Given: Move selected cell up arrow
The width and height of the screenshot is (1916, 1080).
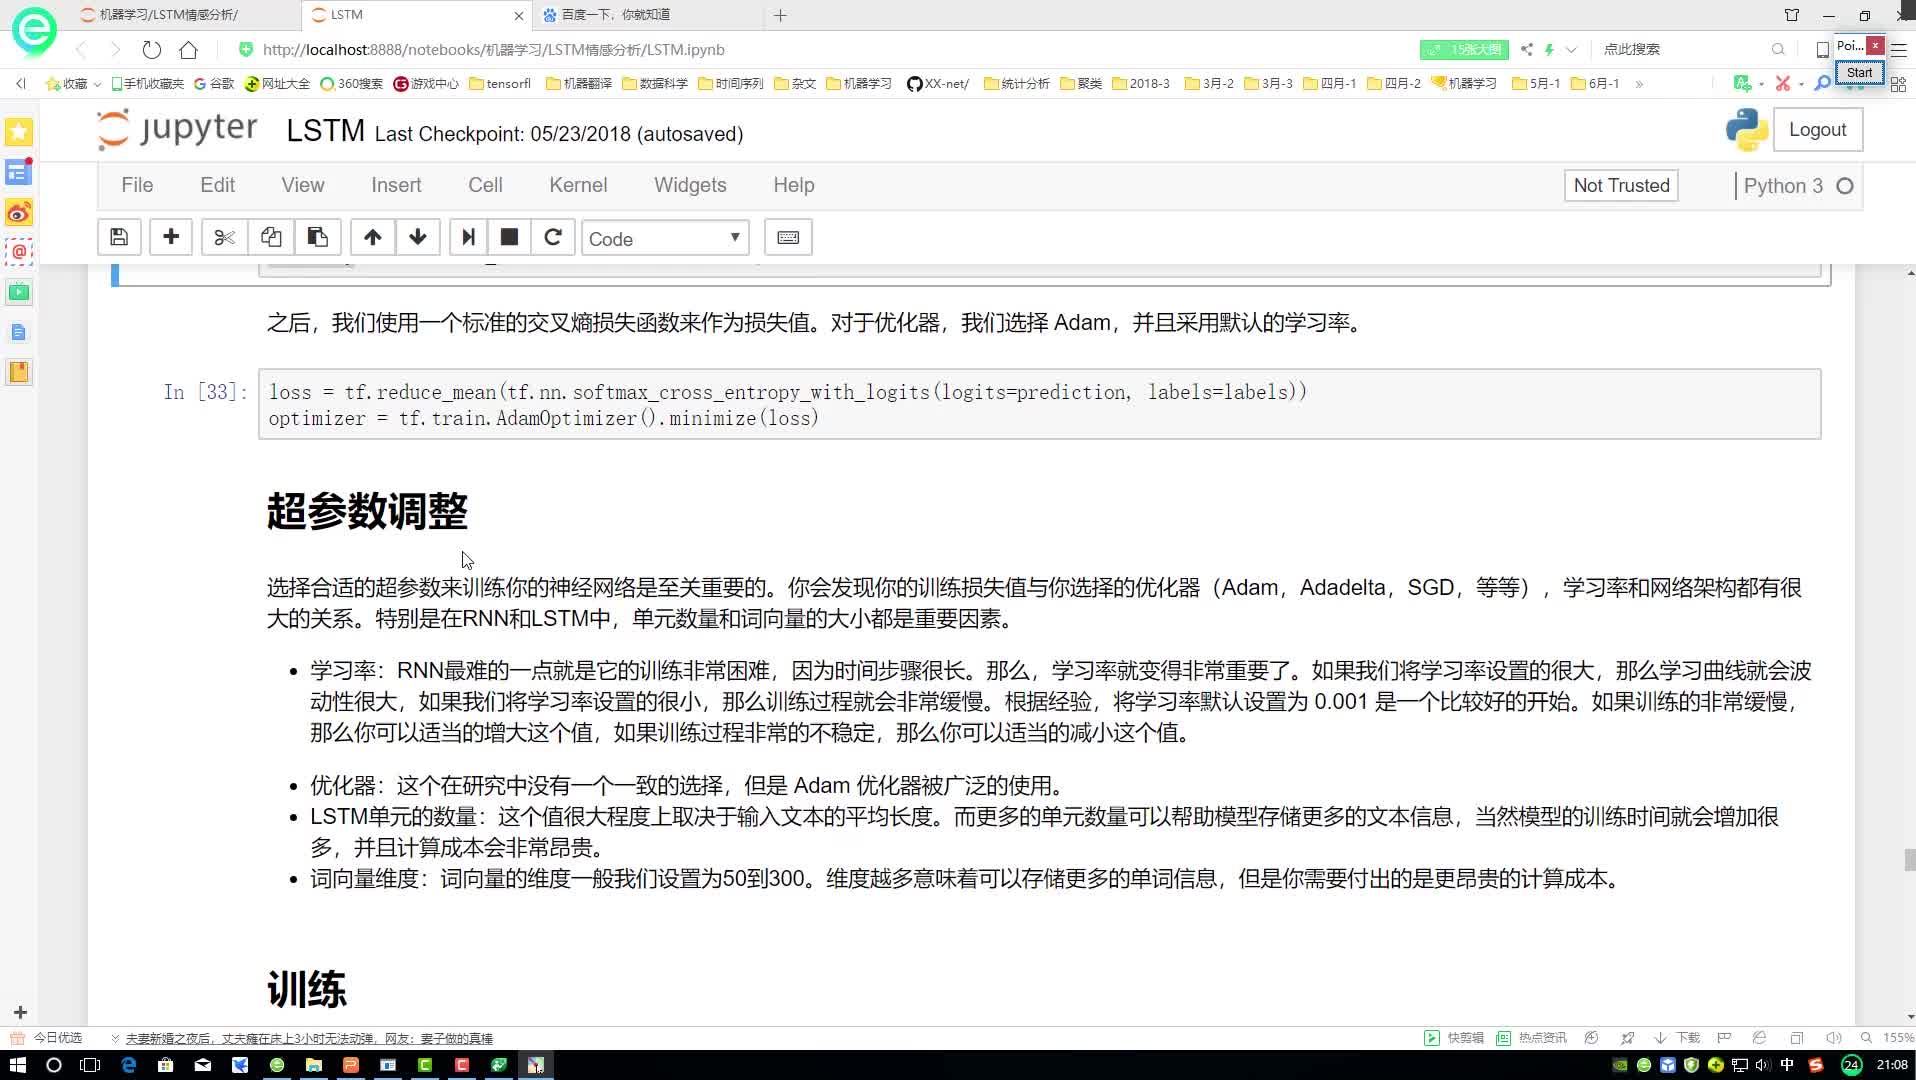Looking at the screenshot, I should coord(372,237).
